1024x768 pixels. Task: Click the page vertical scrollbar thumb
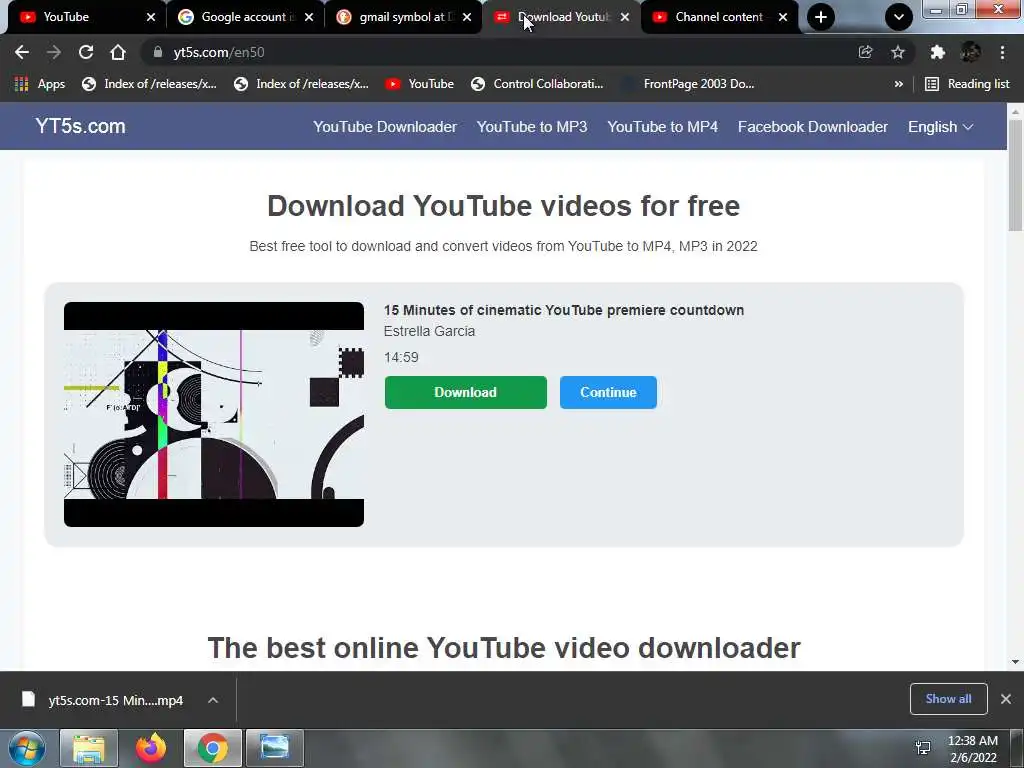[1015, 175]
